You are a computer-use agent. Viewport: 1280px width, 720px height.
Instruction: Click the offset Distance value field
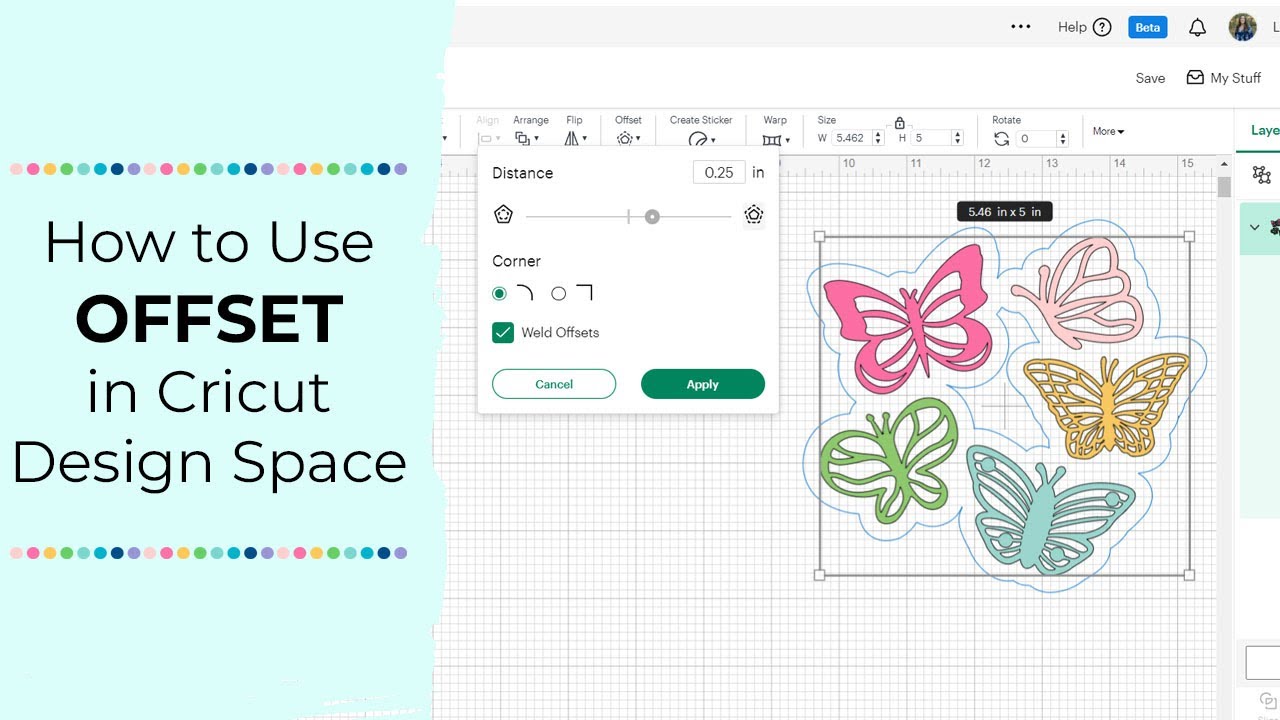[719, 172]
